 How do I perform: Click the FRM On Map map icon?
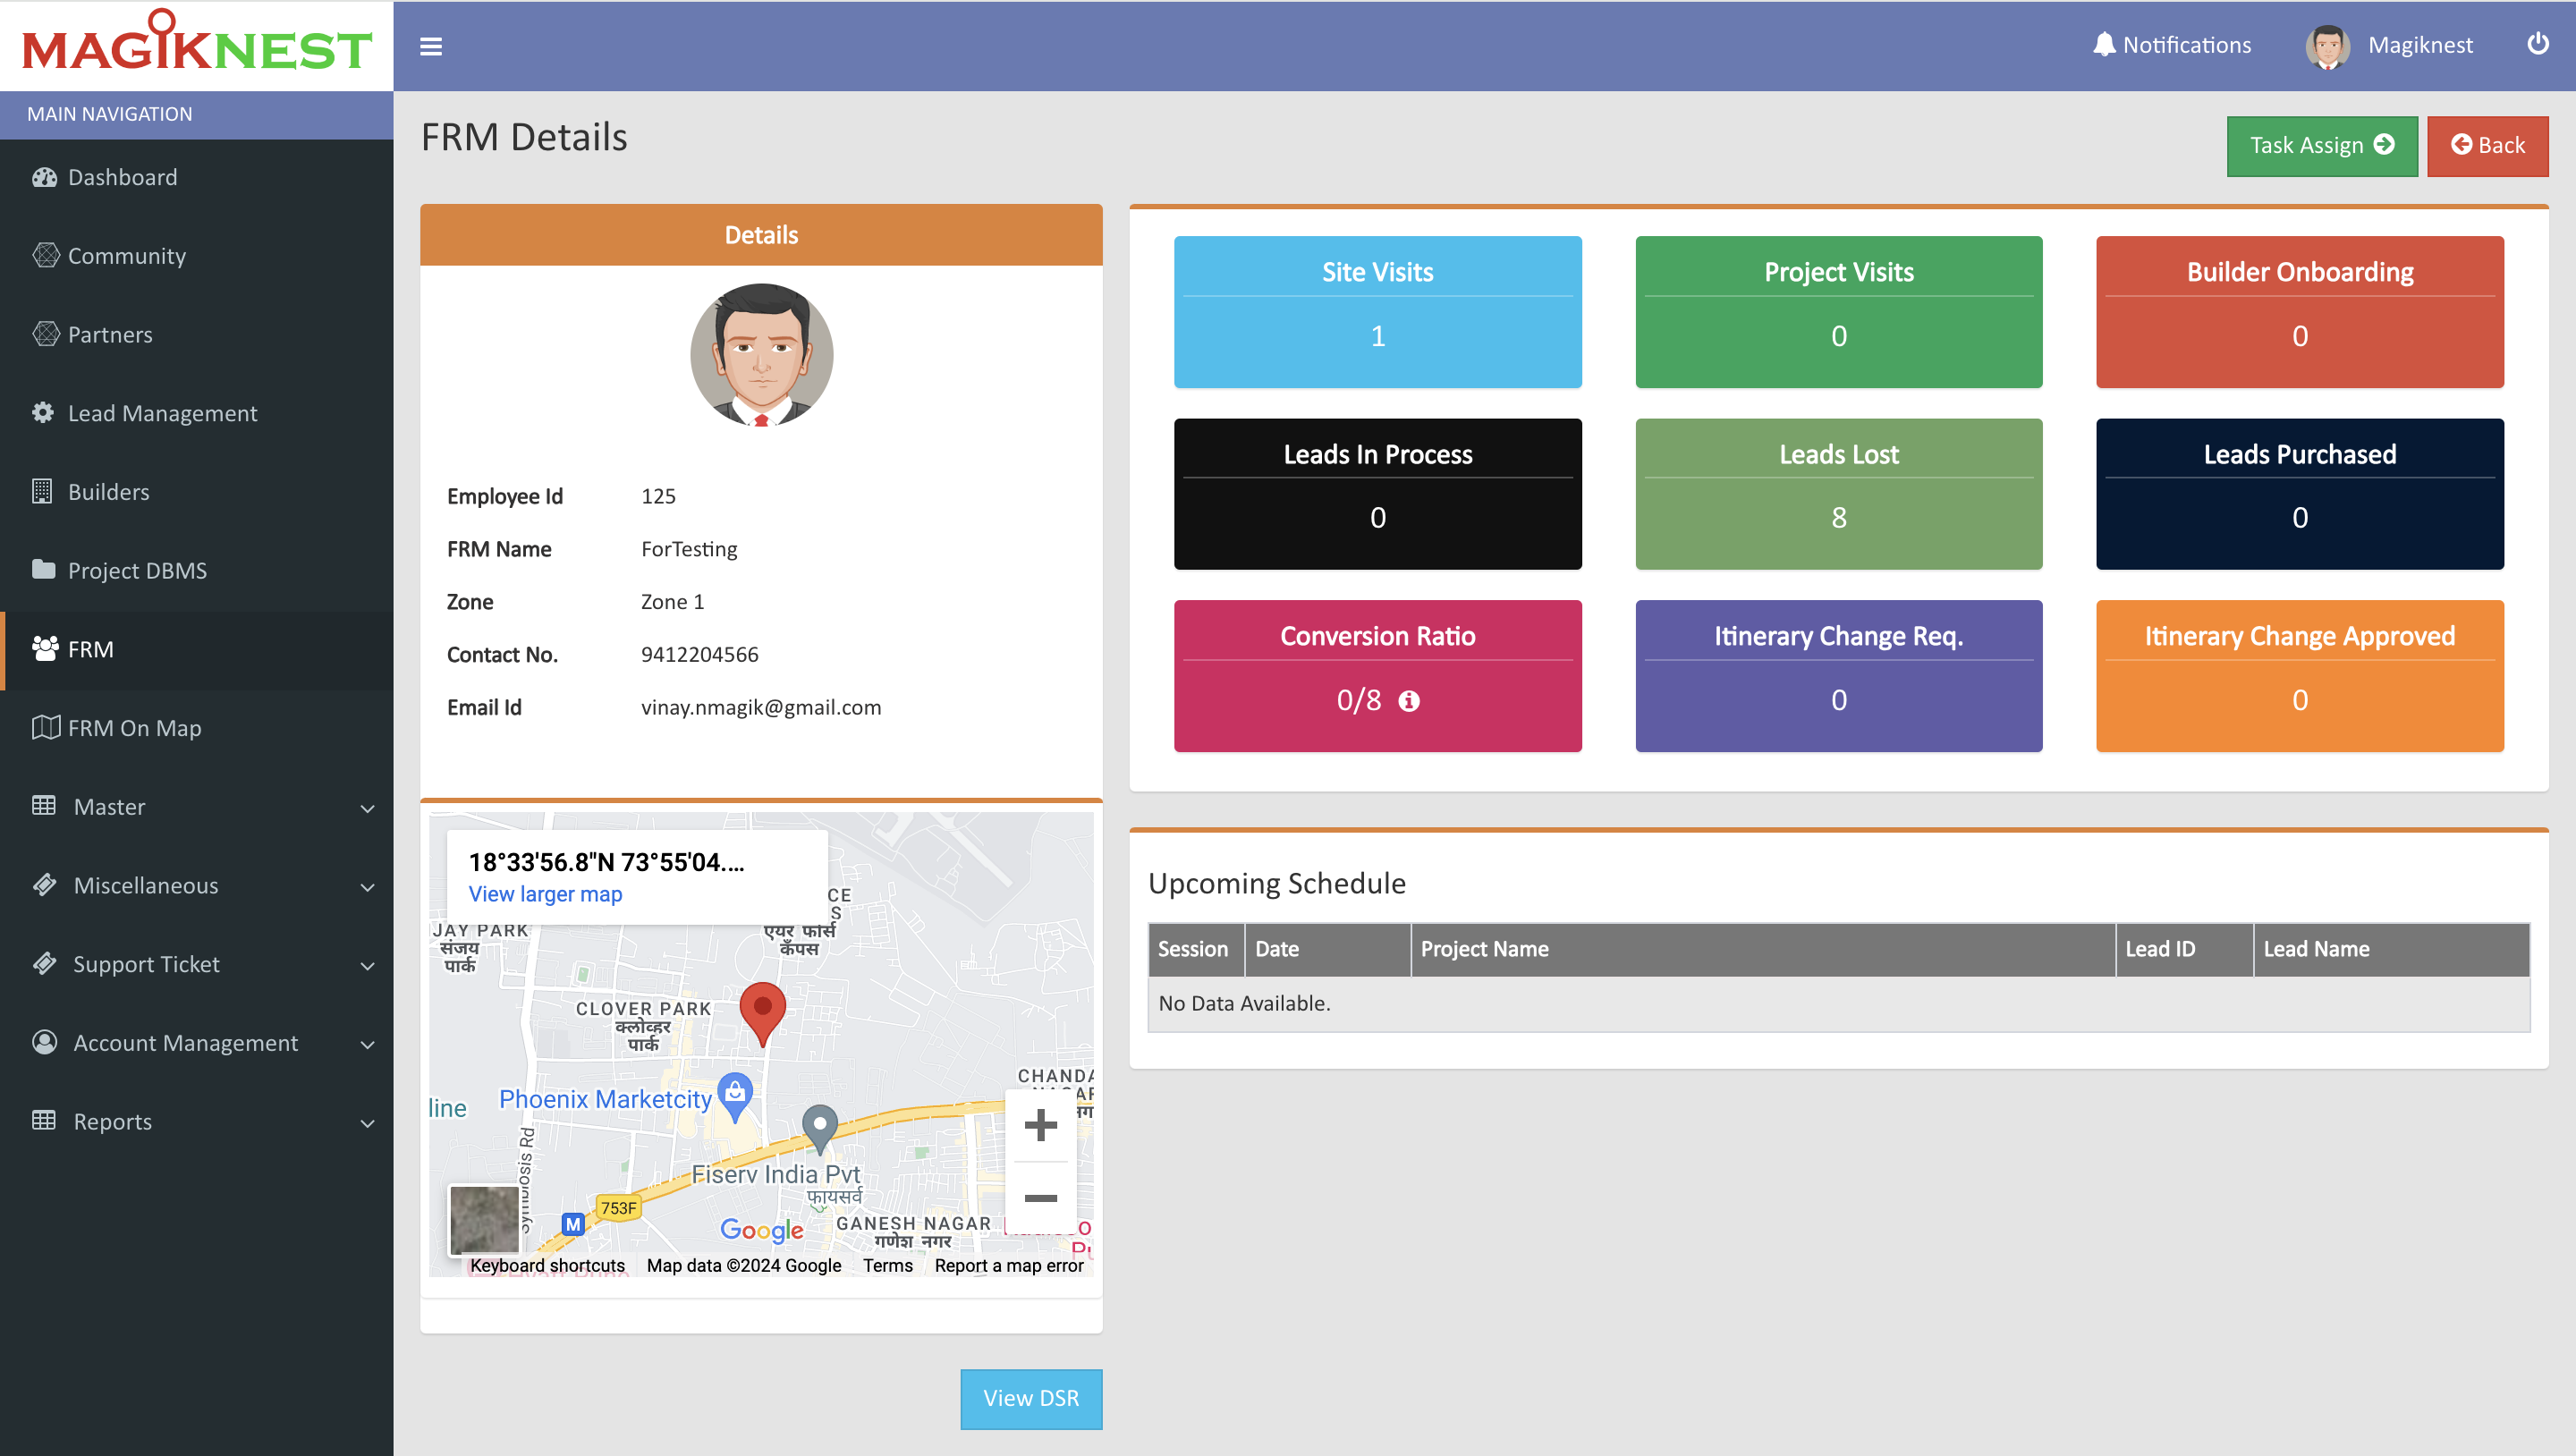(x=45, y=727)
